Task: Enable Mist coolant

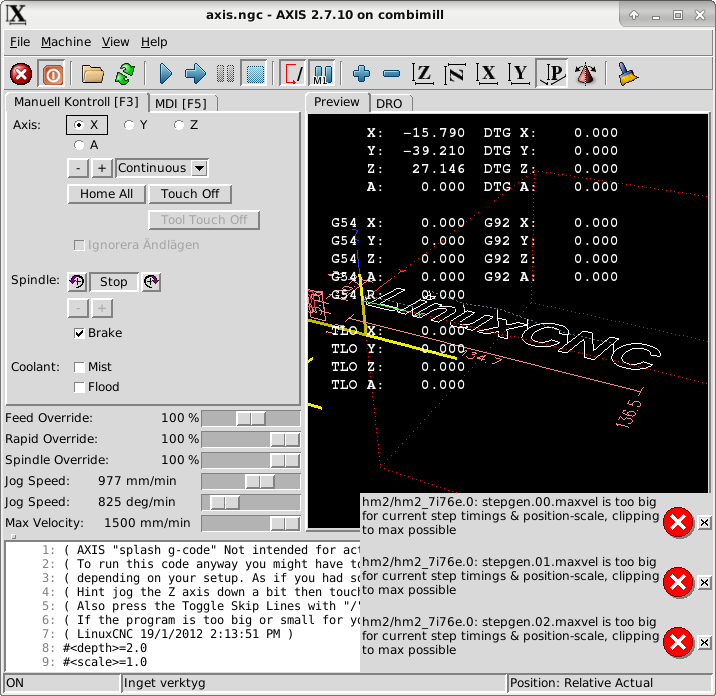Action: [x=79, y=367]
